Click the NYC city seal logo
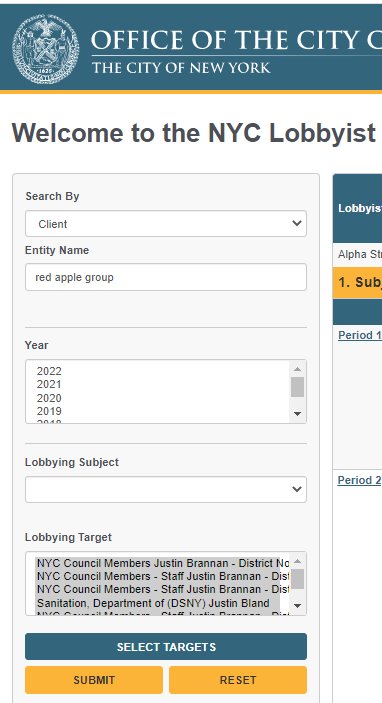 coord(46,49)
